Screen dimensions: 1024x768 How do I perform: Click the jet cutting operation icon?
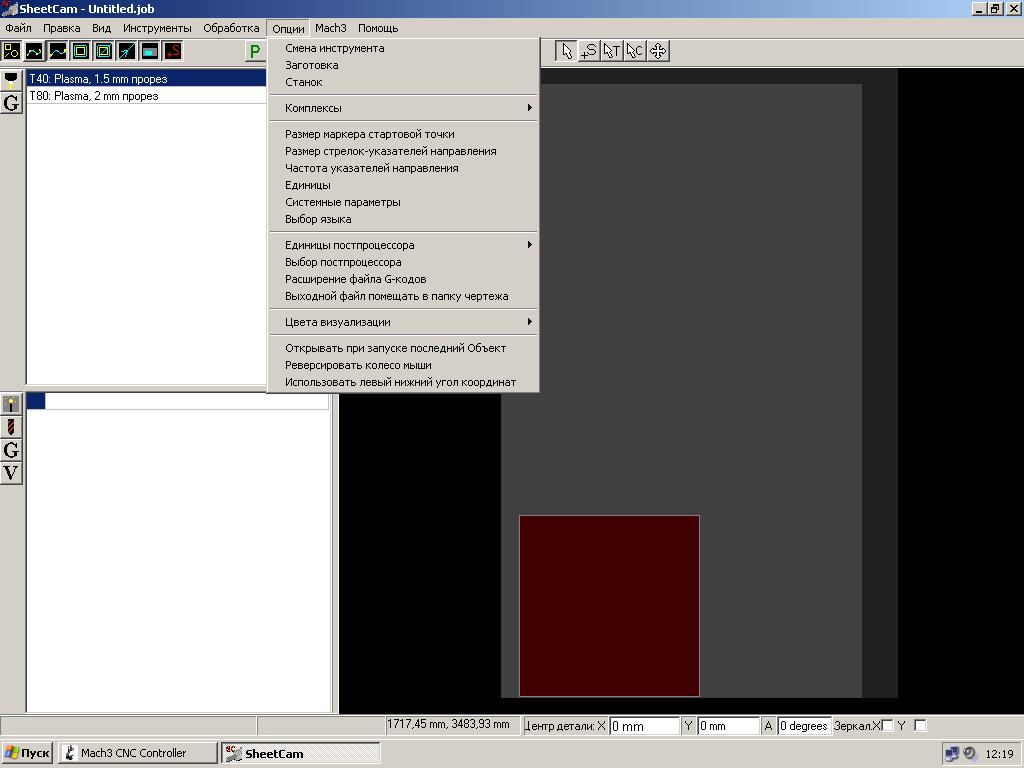click(x=11, y=404)
